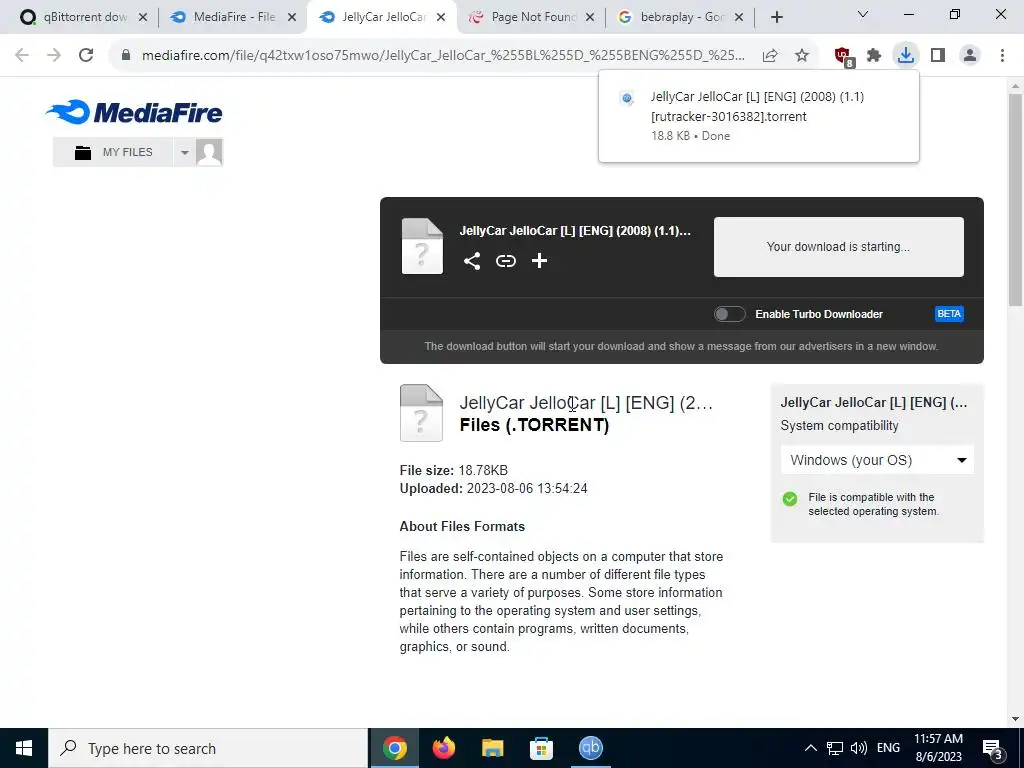Click the Windows taskbar search box

pos(208,748)
